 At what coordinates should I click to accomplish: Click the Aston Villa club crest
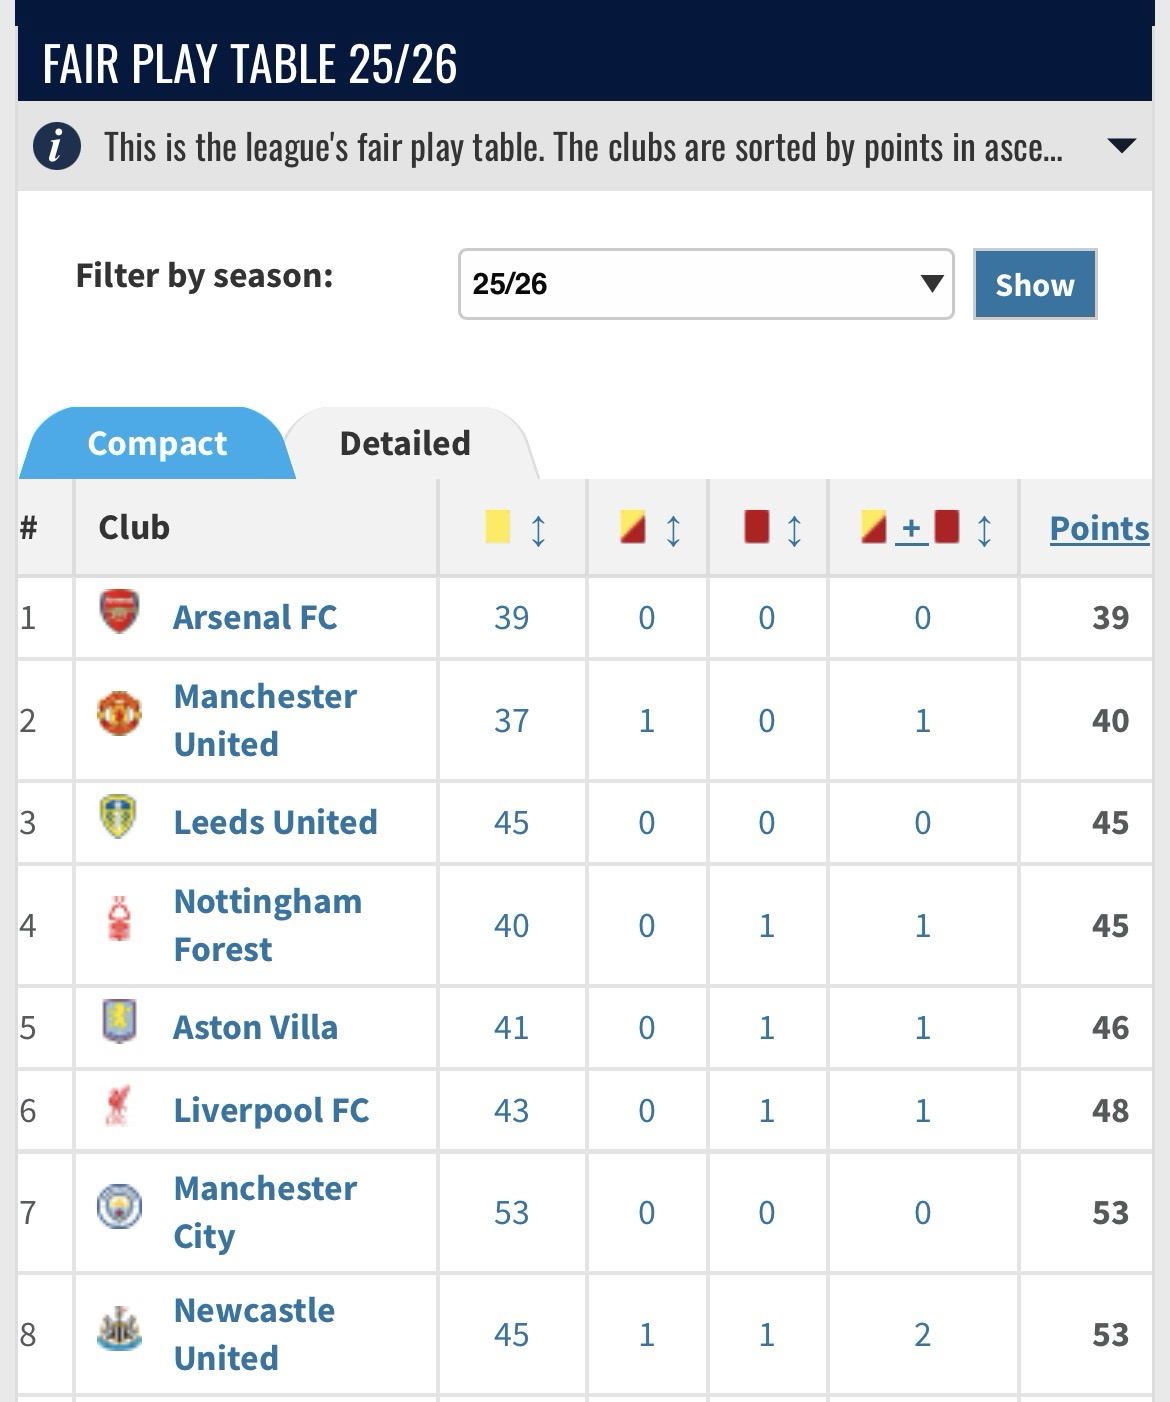click(x=119, y=1022)
